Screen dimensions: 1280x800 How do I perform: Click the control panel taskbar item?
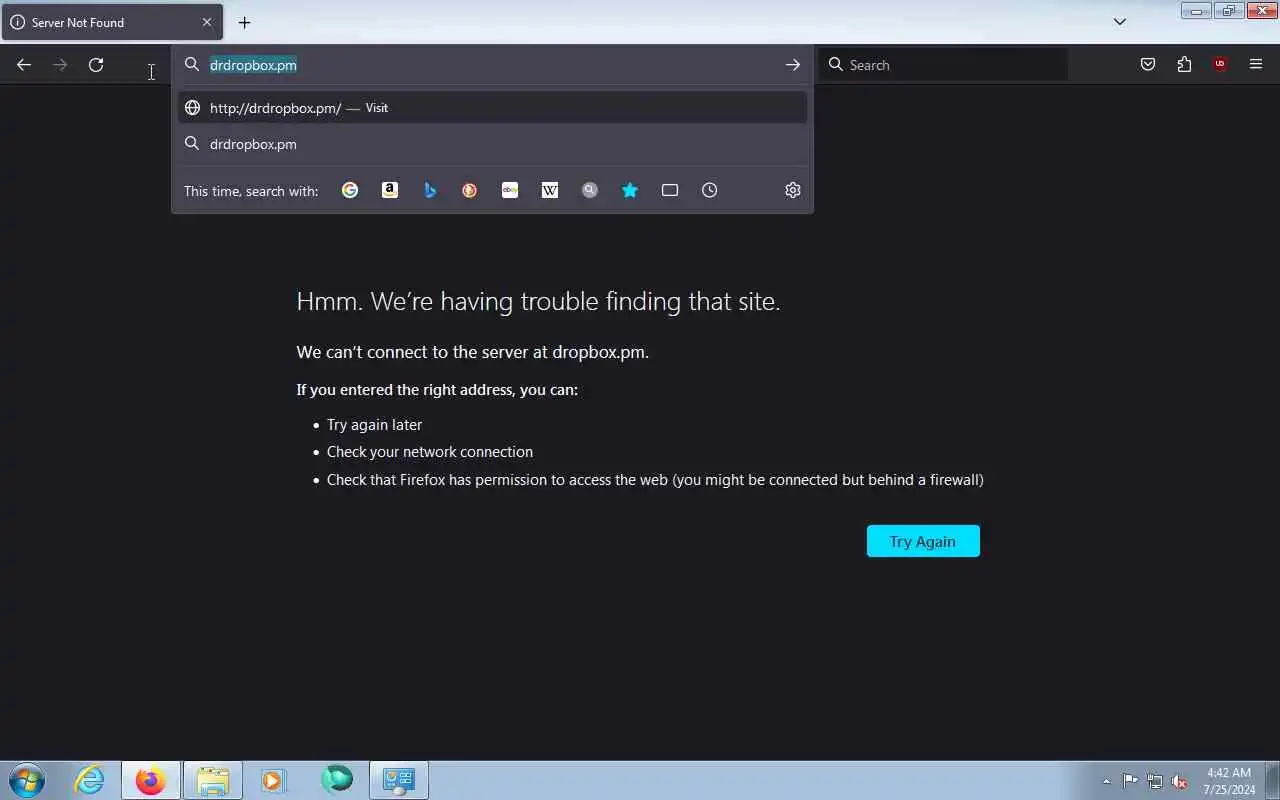[x=399, y=780]
